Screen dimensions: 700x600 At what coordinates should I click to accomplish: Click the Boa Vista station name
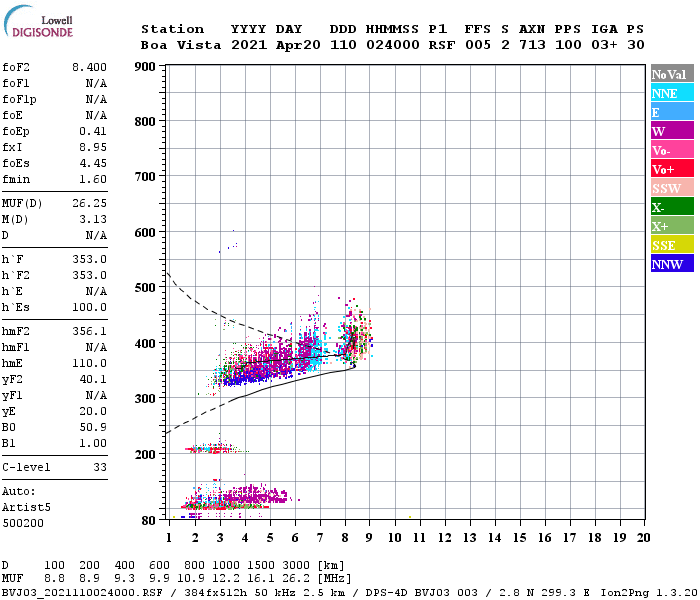pos(181,45)
